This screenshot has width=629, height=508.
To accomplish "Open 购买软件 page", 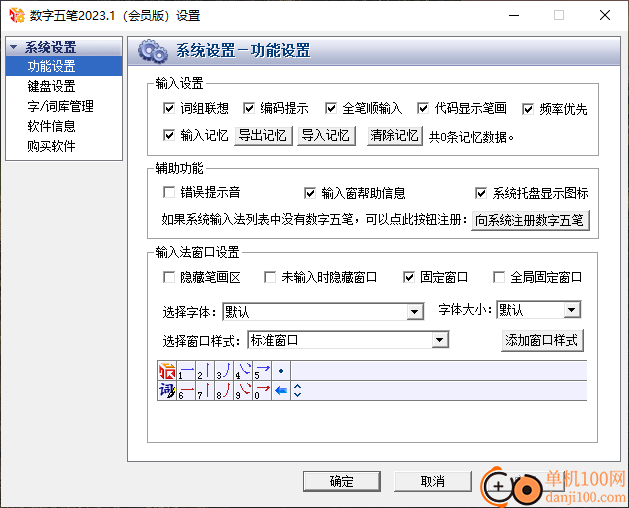I will click(x=64, y=146).
